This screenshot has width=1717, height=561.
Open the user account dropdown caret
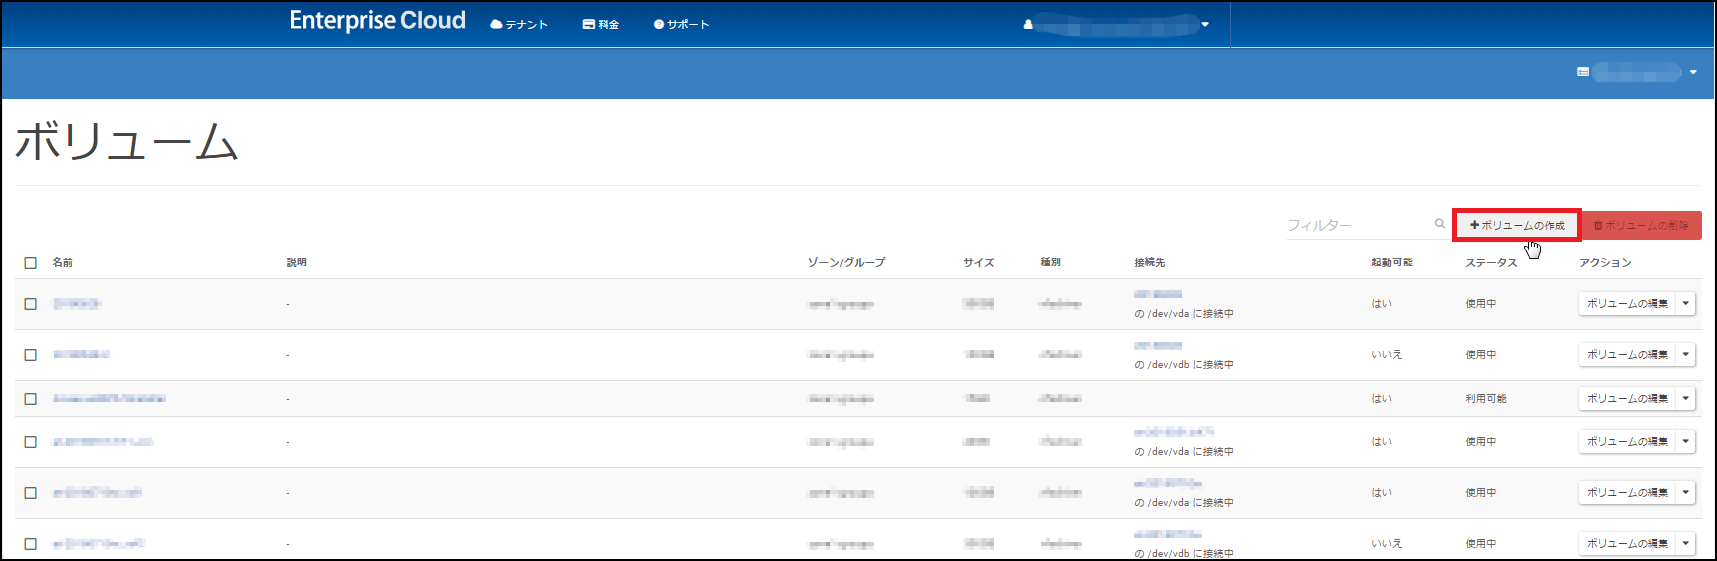(1205, 25)
